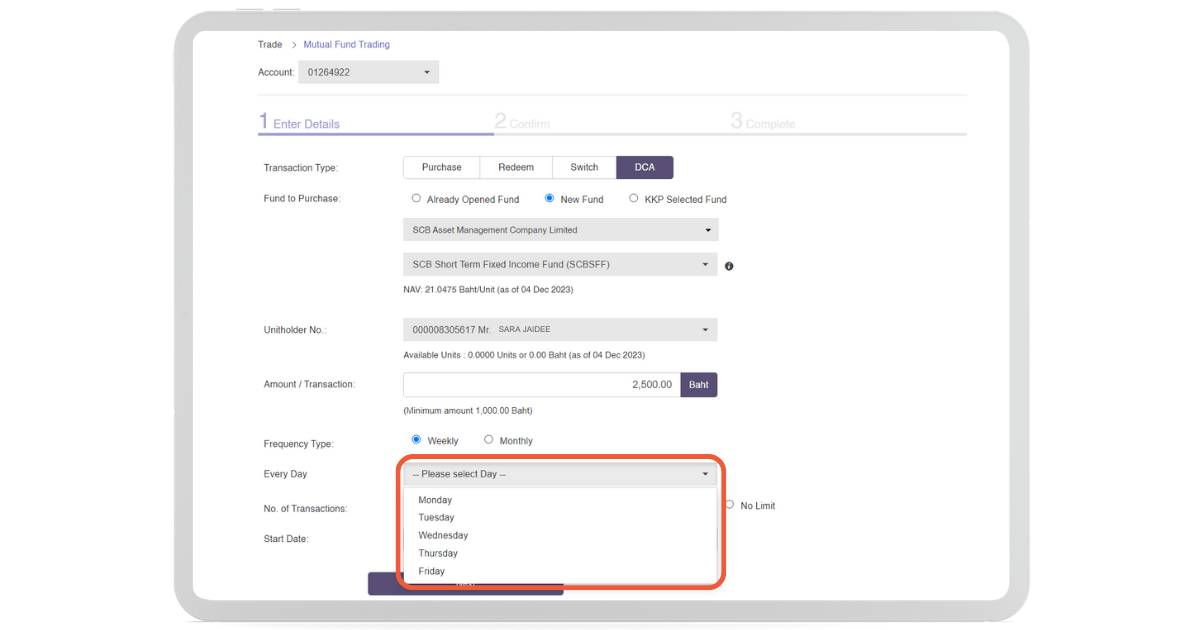
Task: Select the No Limit transactions option
Action: (730, 505)
